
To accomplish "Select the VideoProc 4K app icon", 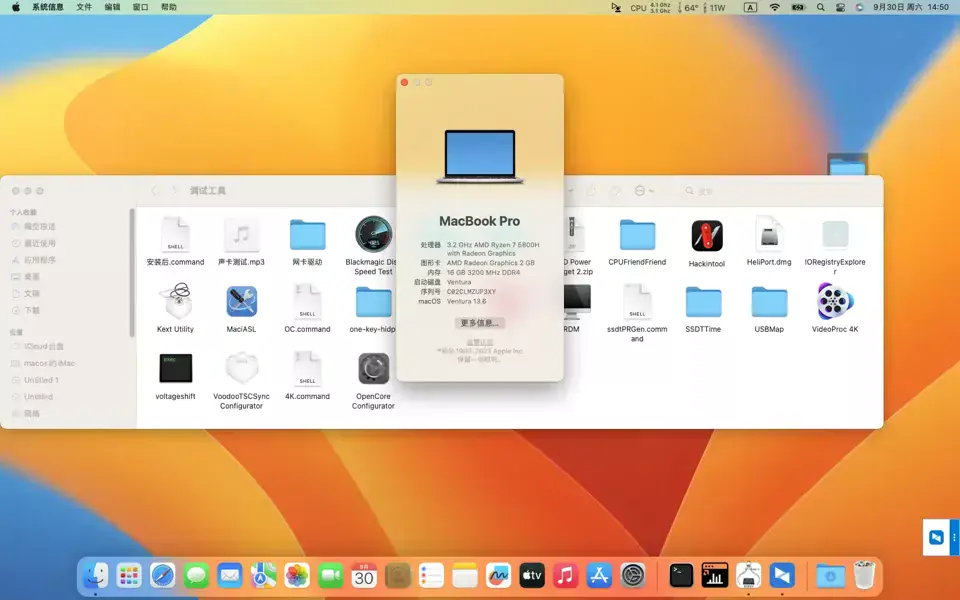I will (835, 301).
